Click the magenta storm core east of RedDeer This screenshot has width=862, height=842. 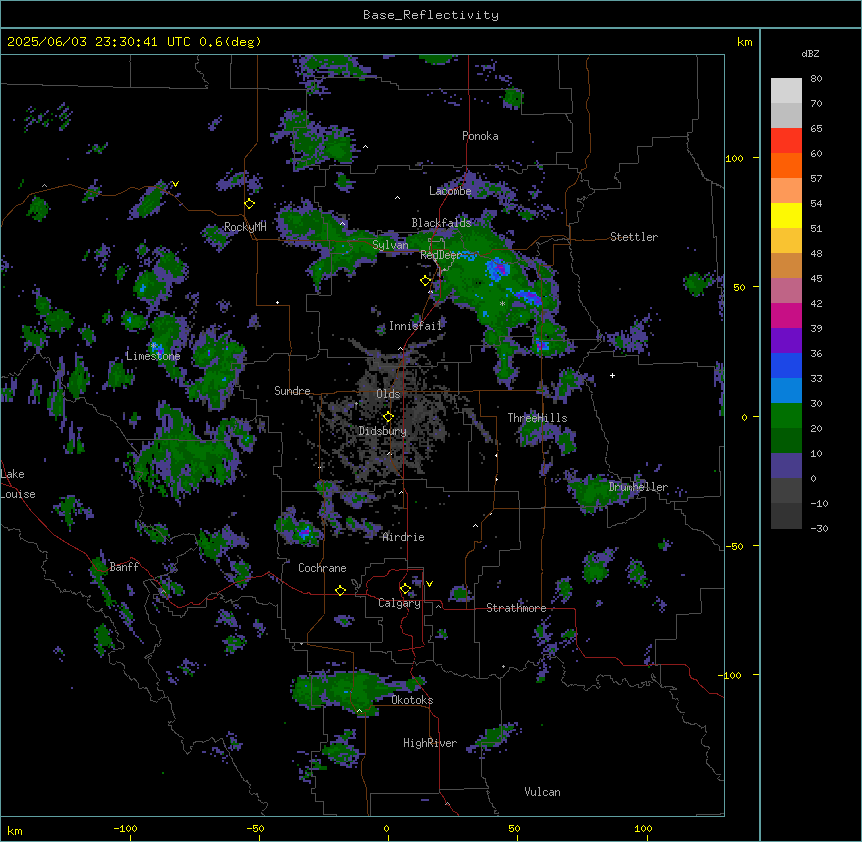pyautogui.click(x=499, y=269)
